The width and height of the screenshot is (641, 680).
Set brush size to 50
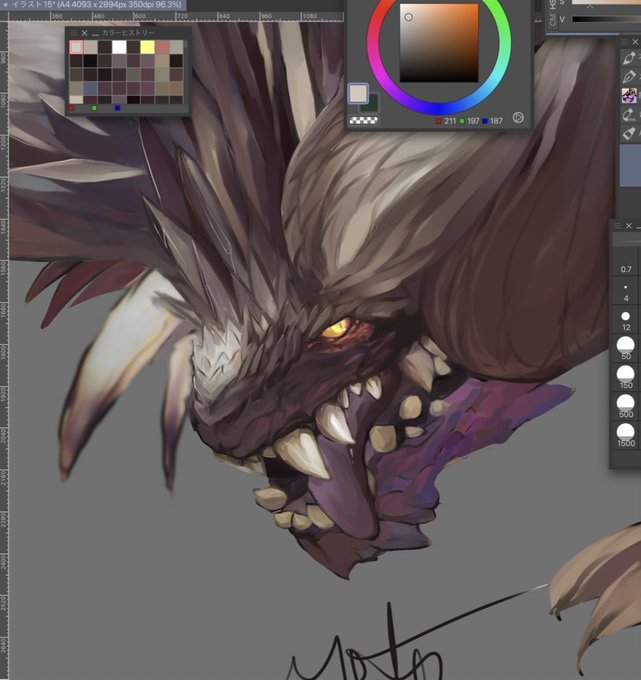pos(626,349)
